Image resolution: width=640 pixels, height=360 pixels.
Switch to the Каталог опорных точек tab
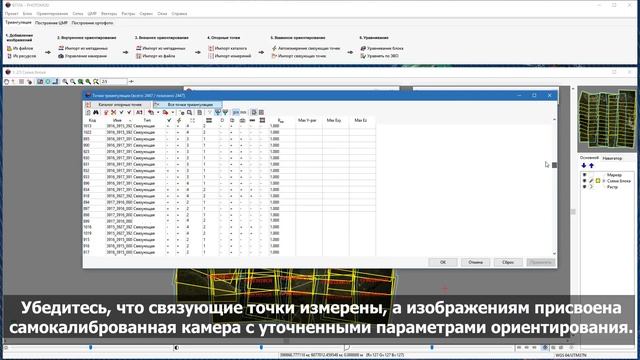coord(118,104)
